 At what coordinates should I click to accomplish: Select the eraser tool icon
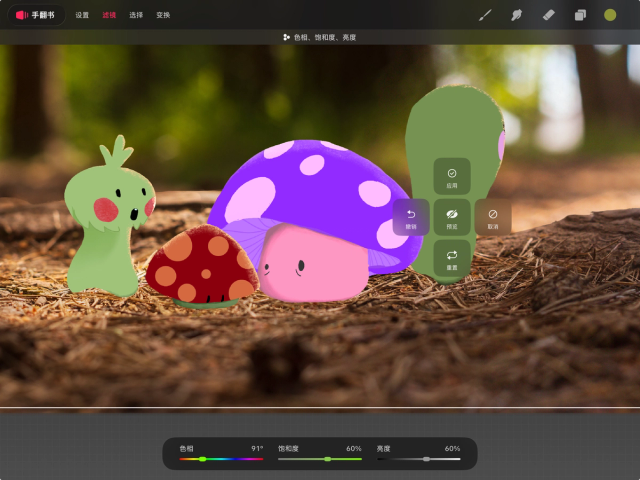coord(547,15)
